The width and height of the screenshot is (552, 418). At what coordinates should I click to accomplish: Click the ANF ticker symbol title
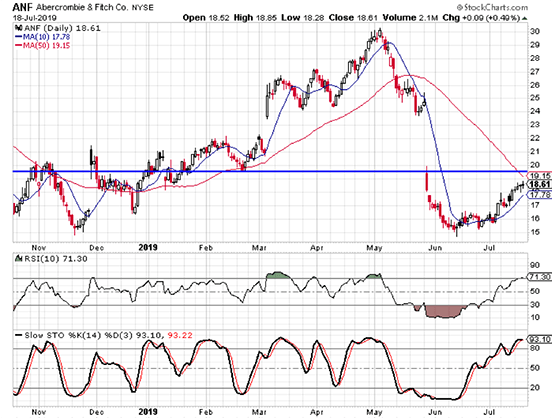point(23,7)
